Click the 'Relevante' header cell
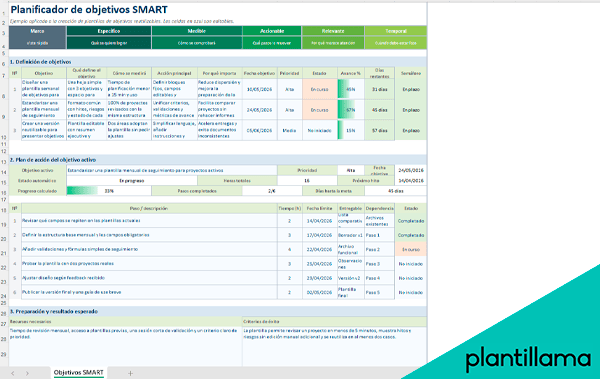The image size is (600, 379). 333,31
